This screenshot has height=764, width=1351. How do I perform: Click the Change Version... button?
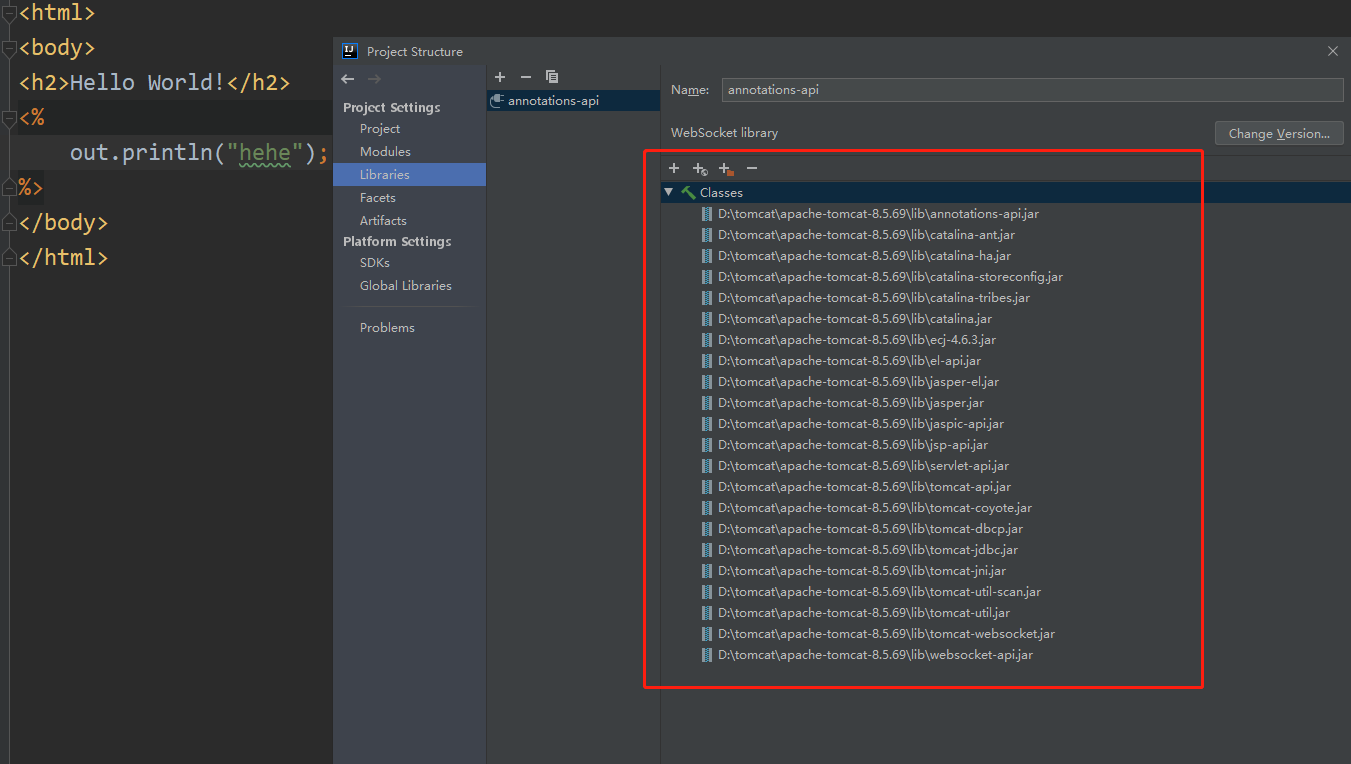[x=1279, y=134]
